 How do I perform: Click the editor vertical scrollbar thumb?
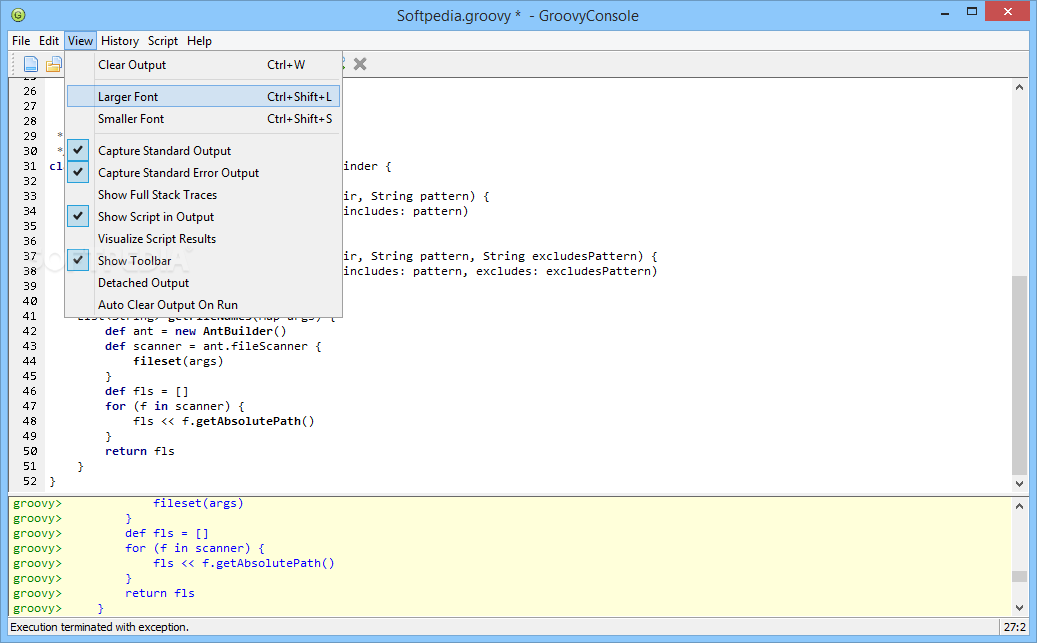click(x=1019, y=375)
